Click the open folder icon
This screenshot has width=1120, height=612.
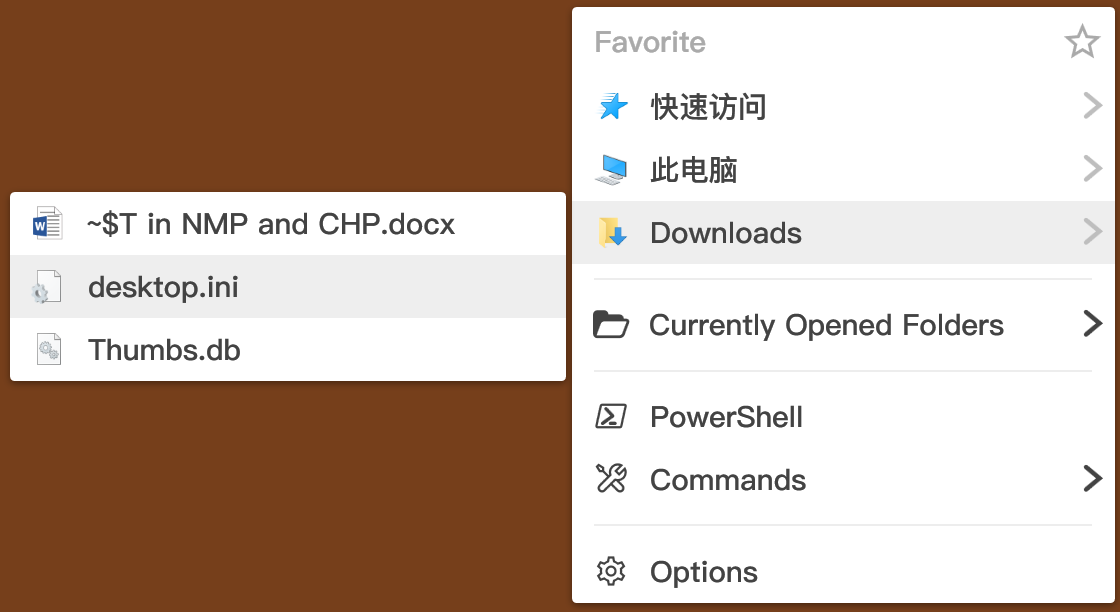pyautogui.click(x=611, y=325)
